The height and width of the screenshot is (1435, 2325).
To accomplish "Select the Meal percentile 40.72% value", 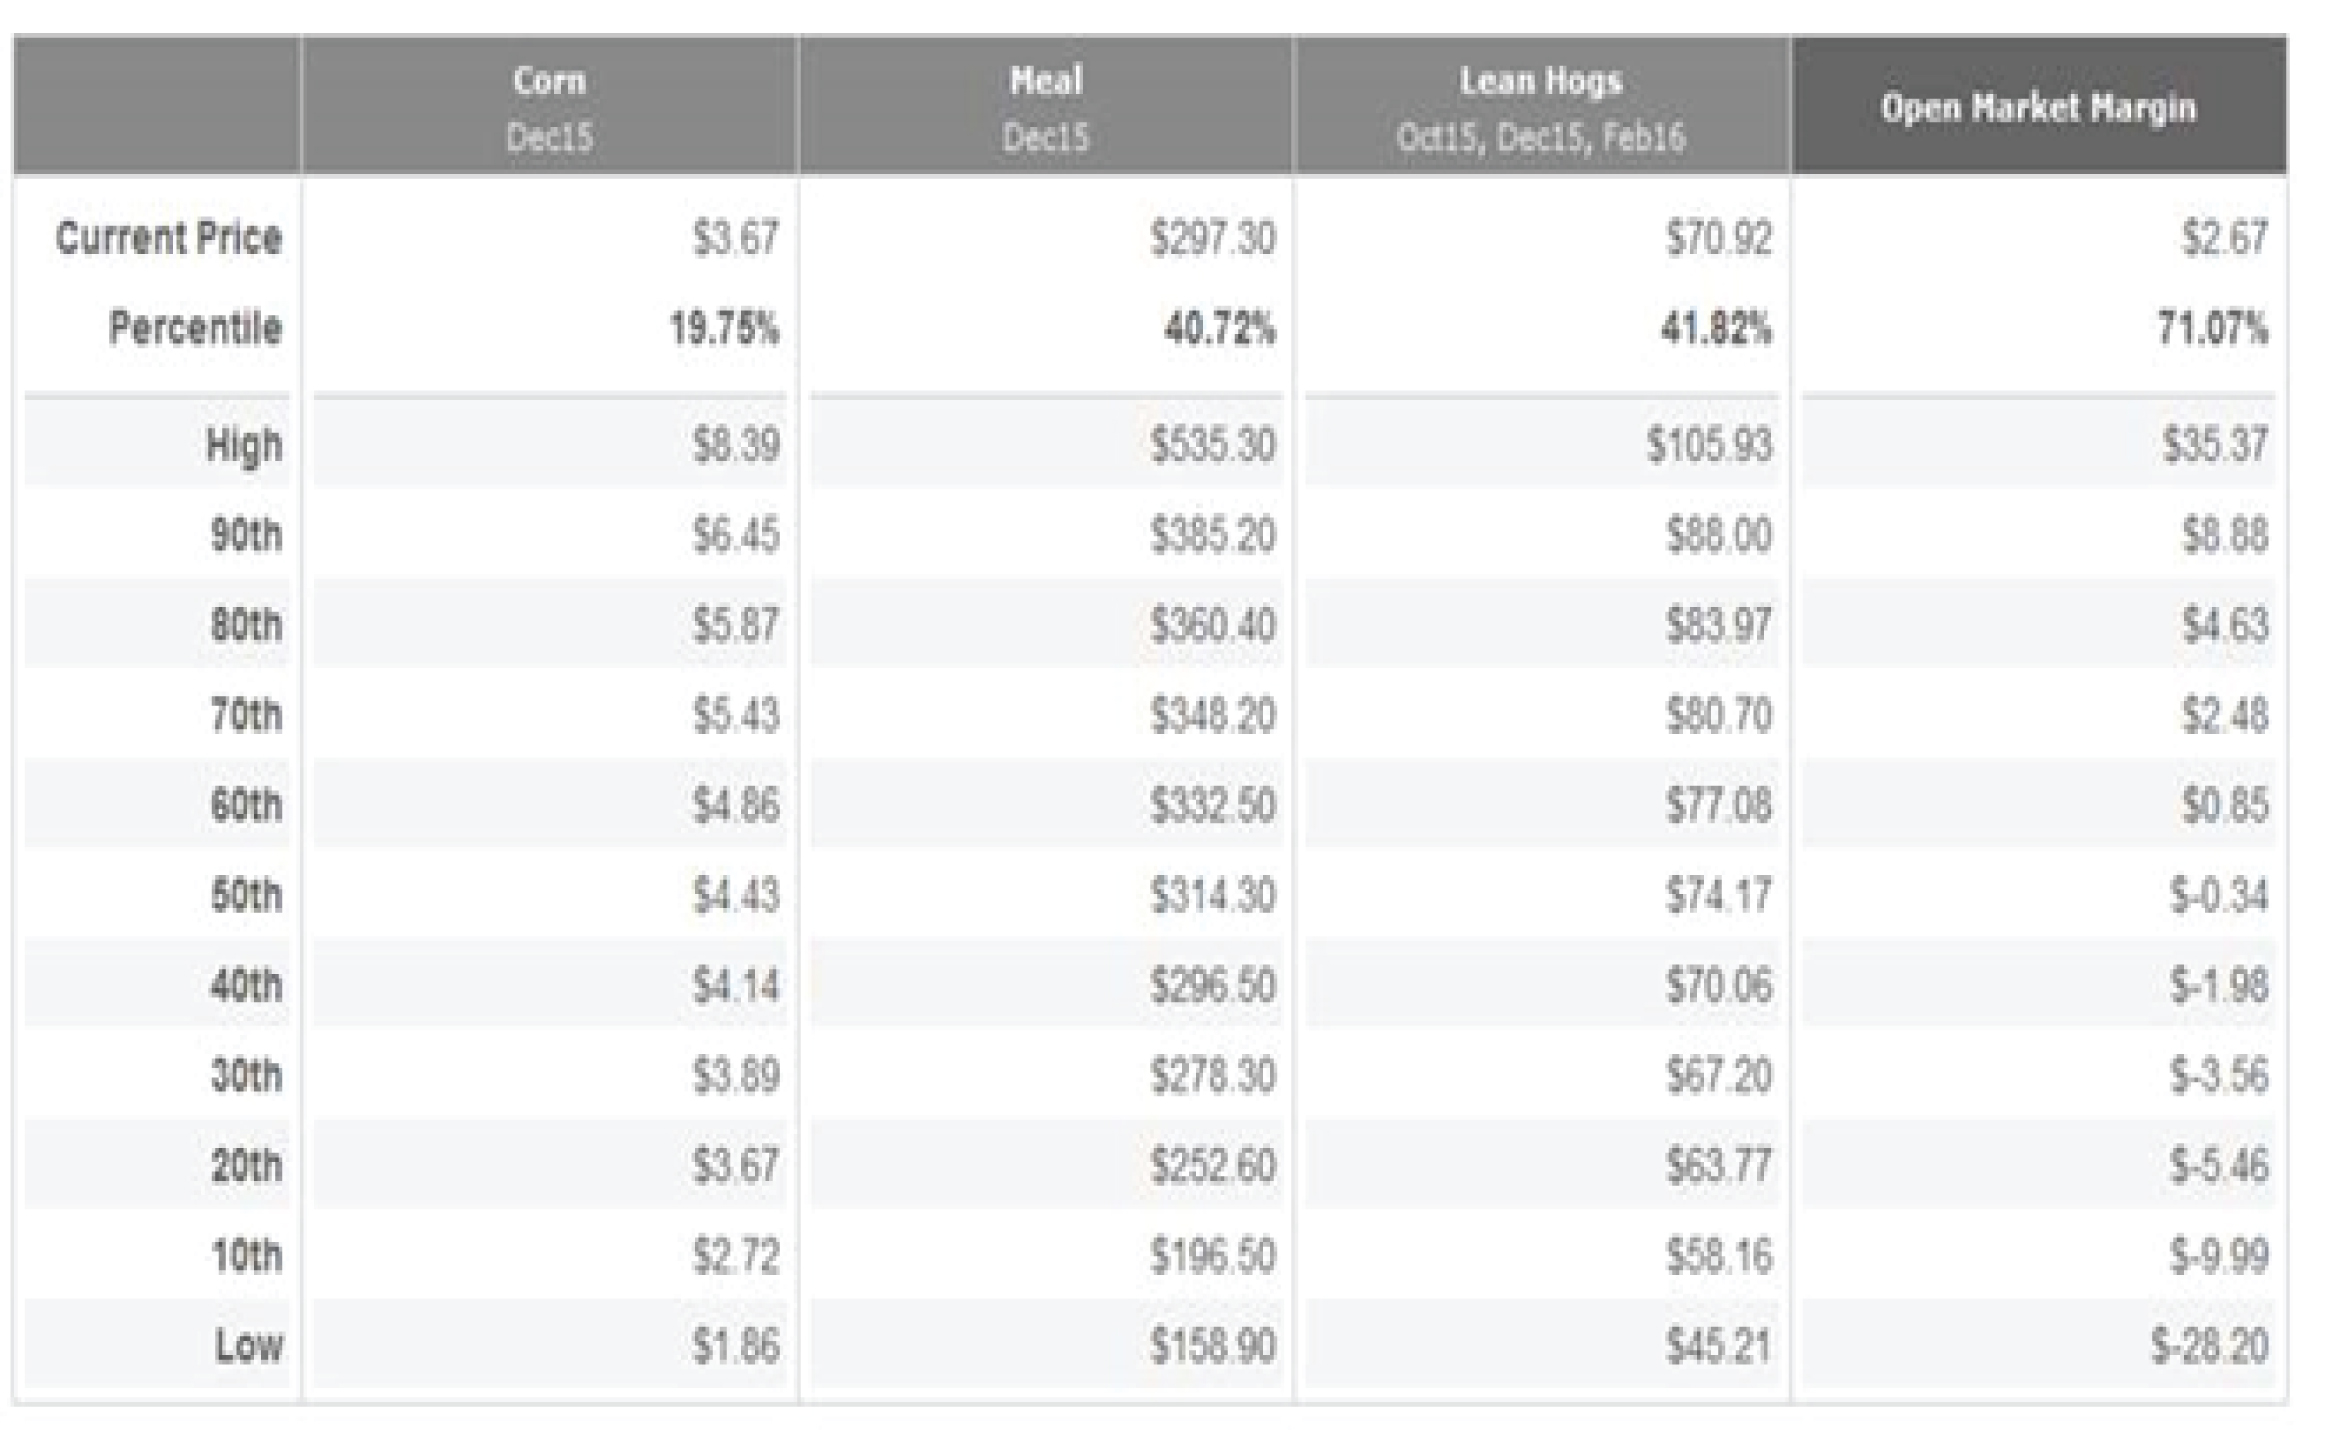I will [1219, 328].
